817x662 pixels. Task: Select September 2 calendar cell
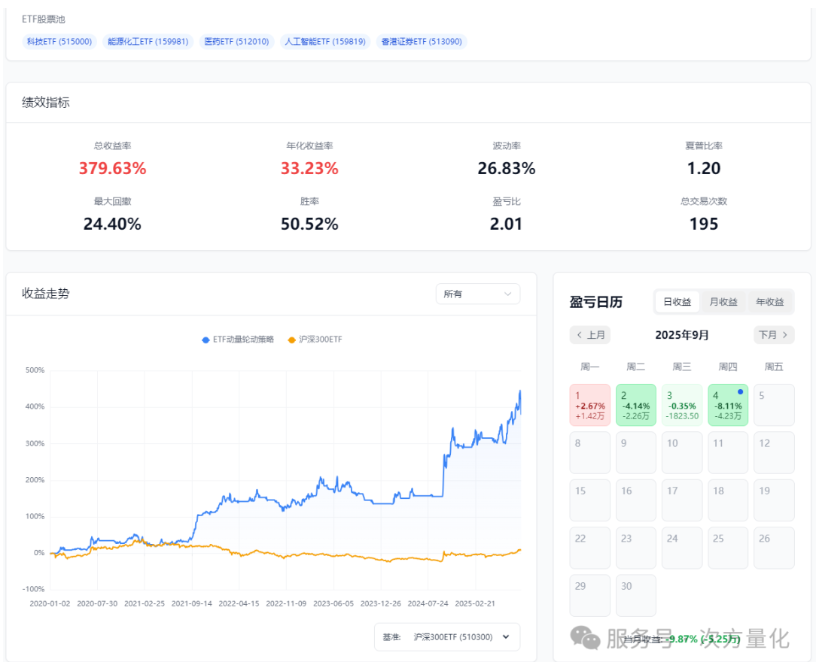point(635,405)
